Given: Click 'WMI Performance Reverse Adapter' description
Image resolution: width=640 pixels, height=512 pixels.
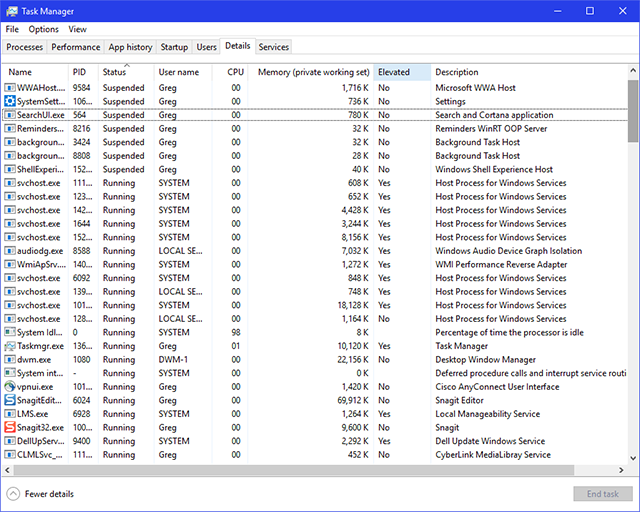Looking at the screenshot, I should pyautogui.click(x=501, y=265).
